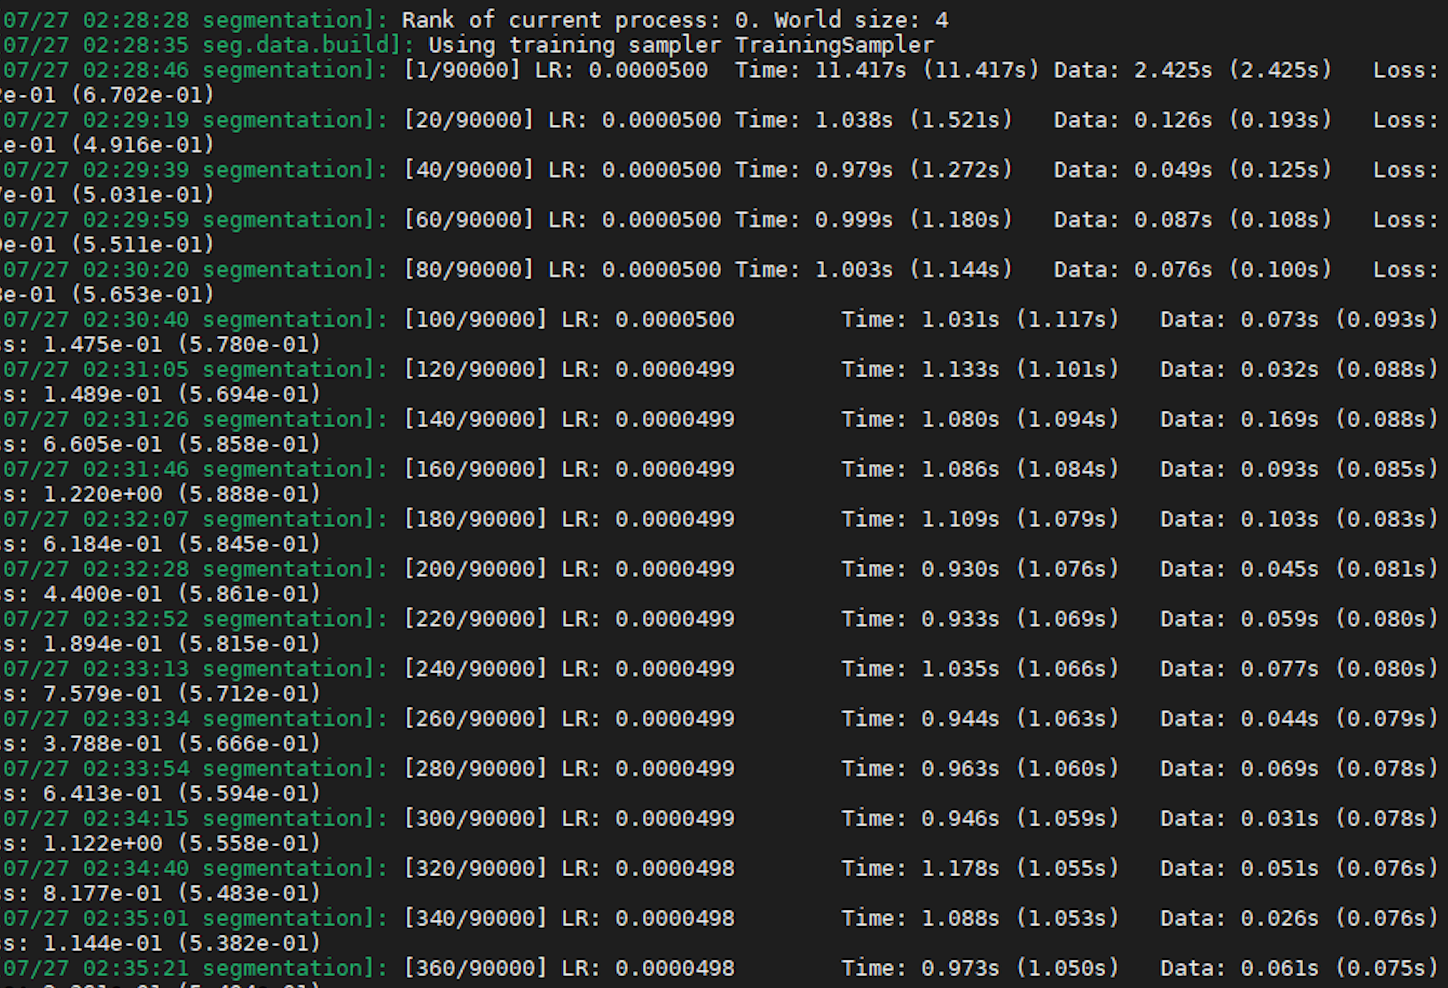Select timestamp '07/27 02:31:05'
This screenshot has height=988, width=1448.
click(97, 370)
